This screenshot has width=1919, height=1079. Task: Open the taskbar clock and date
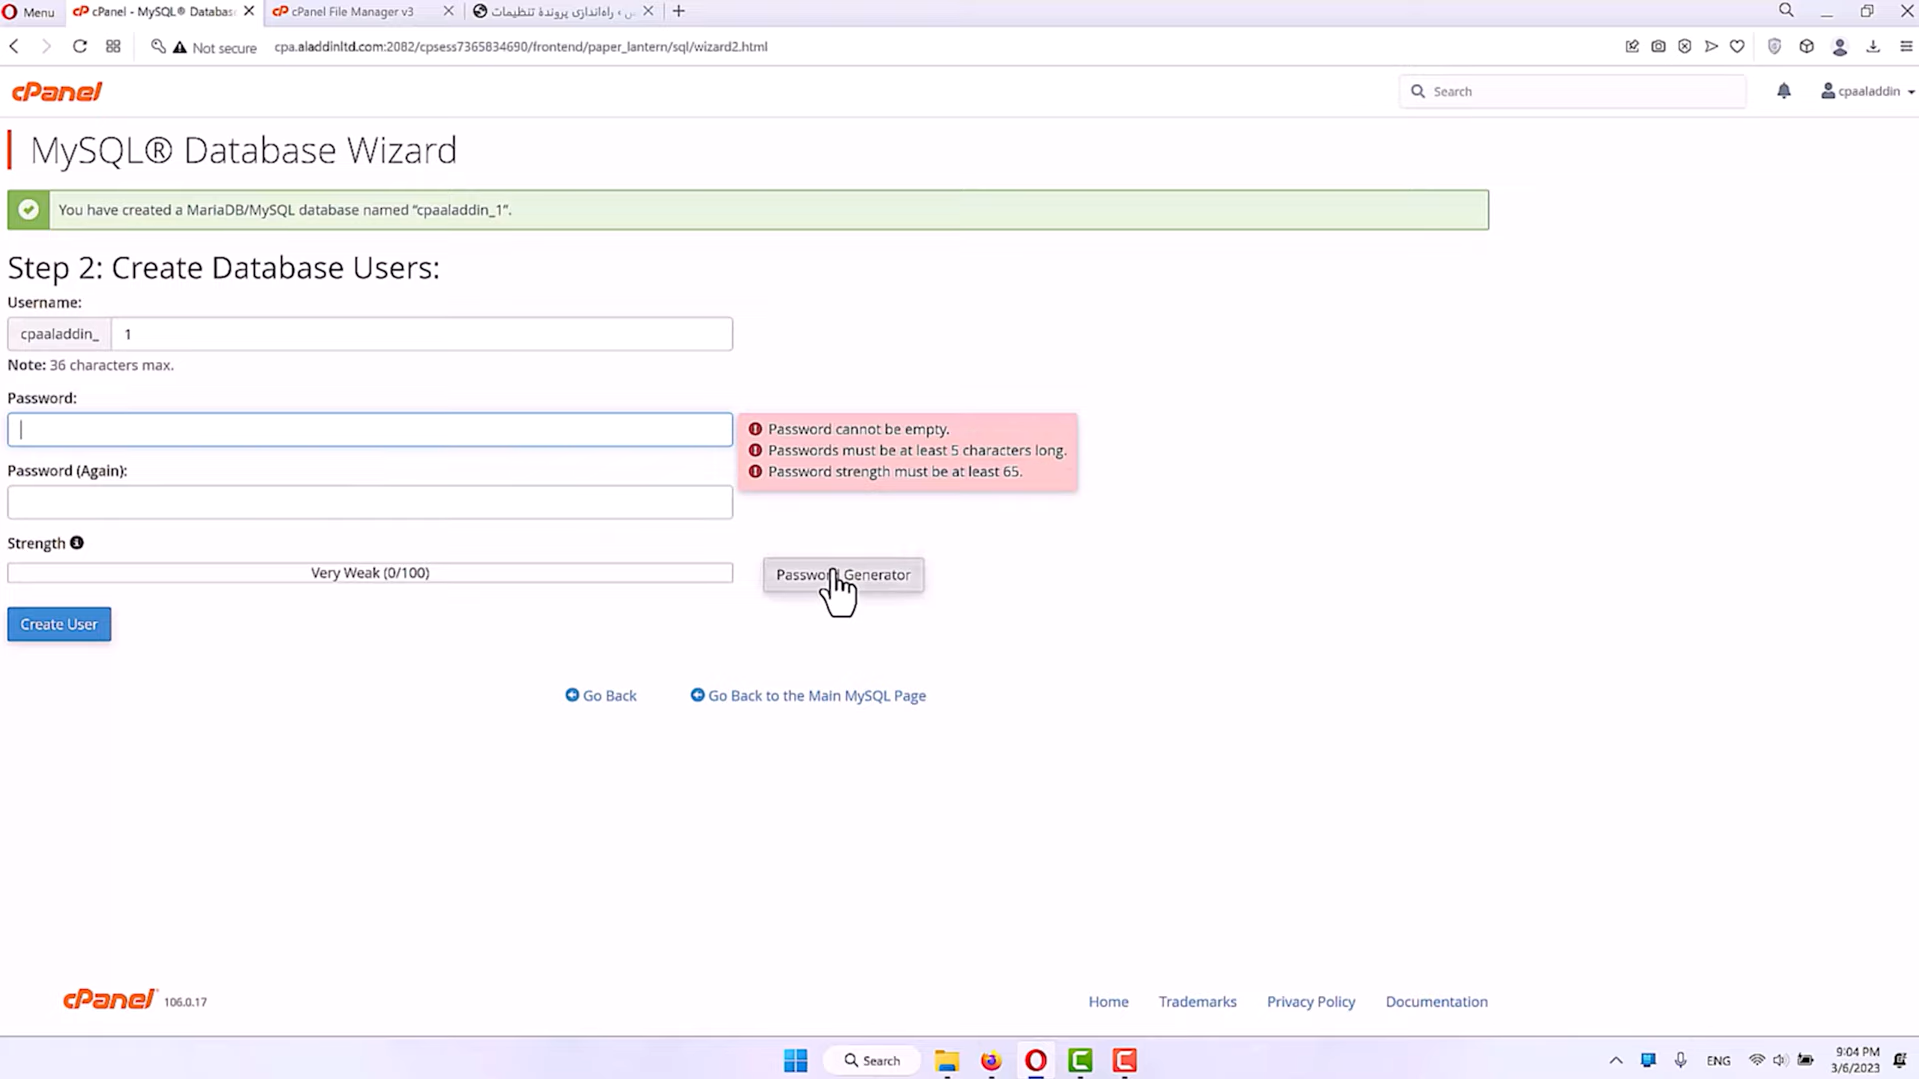coord(1856,1060)
